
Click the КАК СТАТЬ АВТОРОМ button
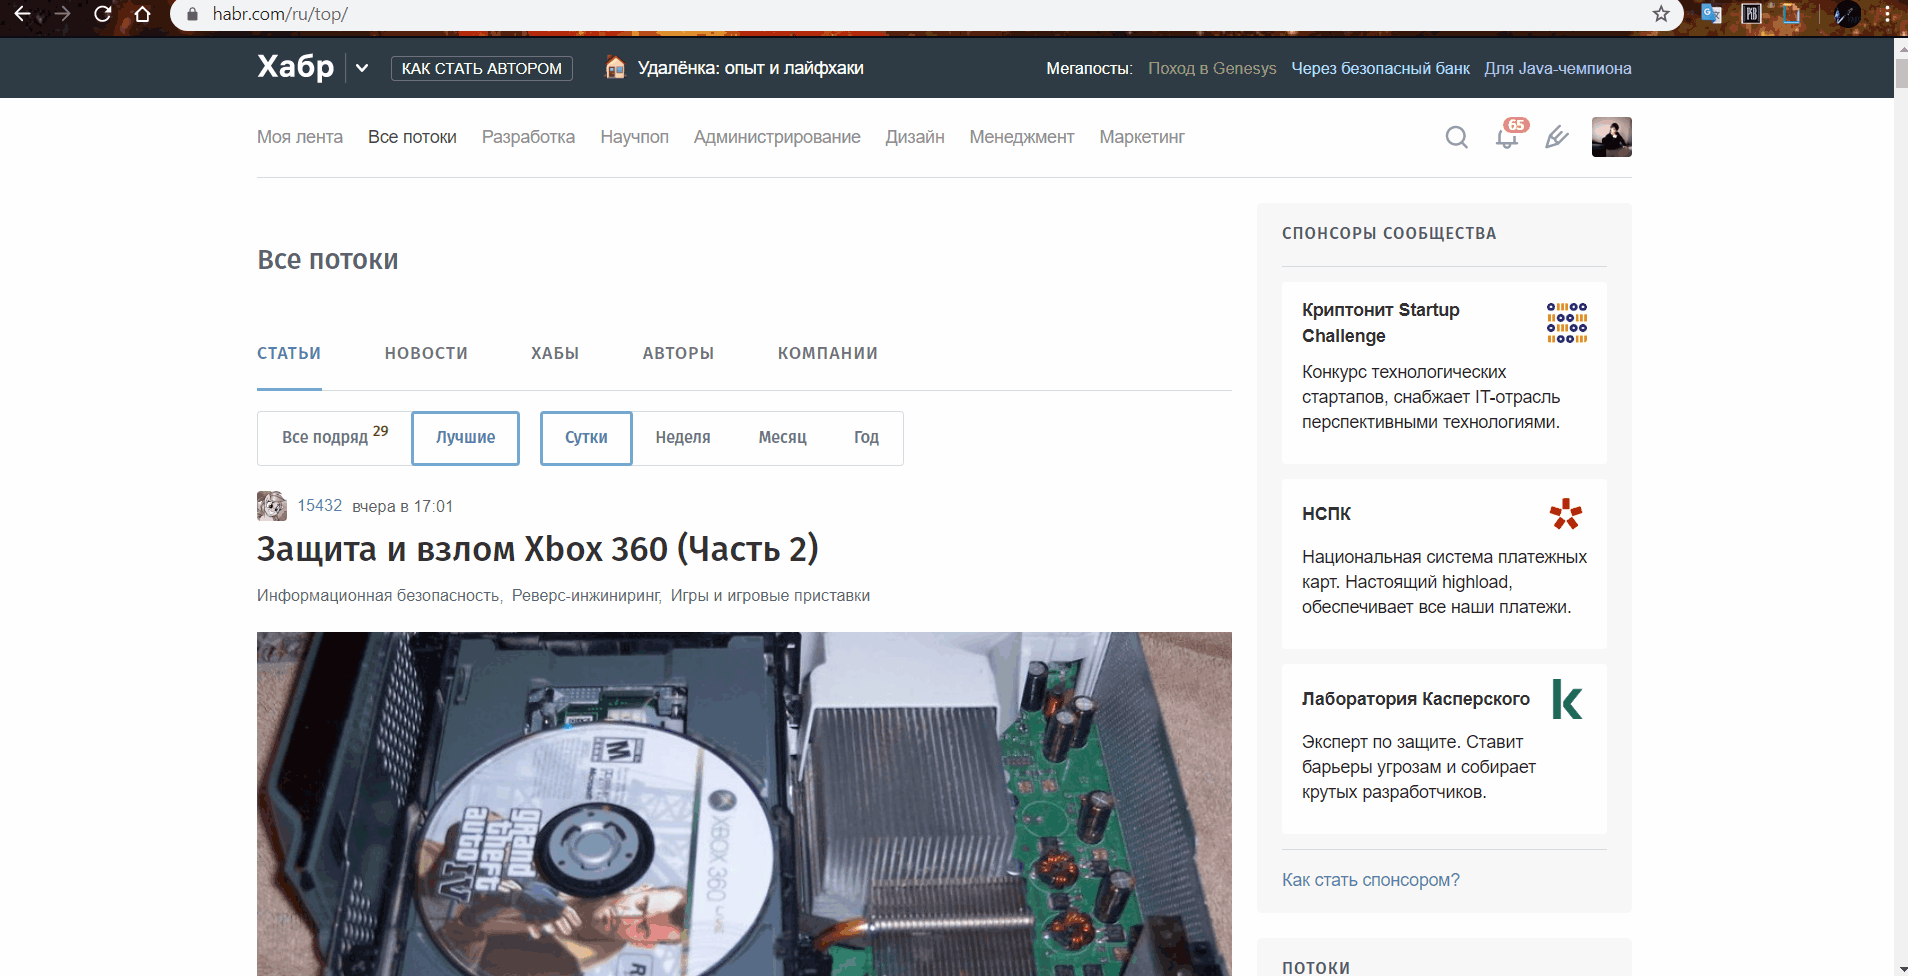pos(482,68)
